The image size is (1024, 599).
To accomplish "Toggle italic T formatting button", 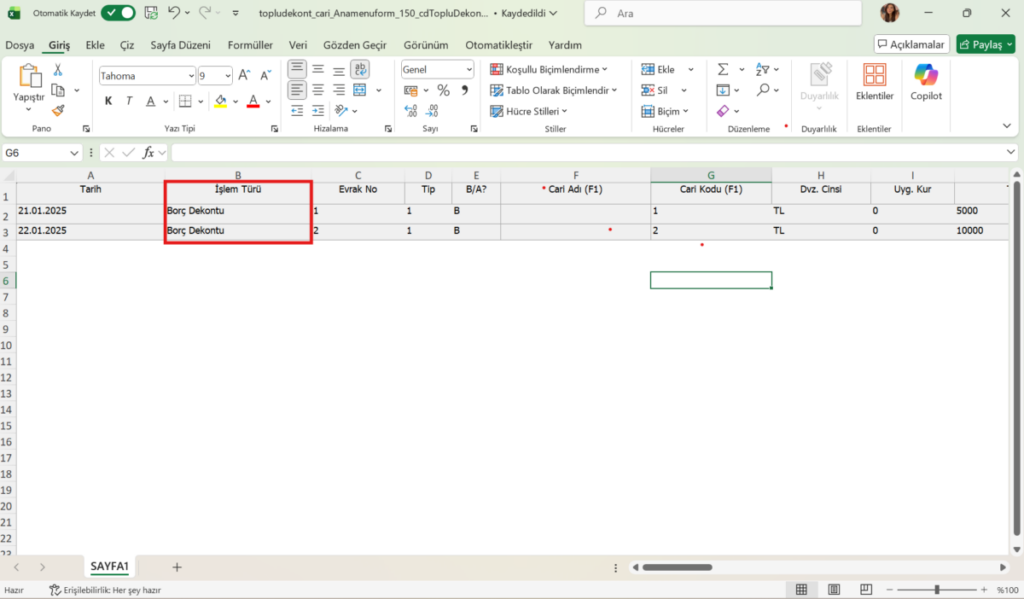I will 129,101.
